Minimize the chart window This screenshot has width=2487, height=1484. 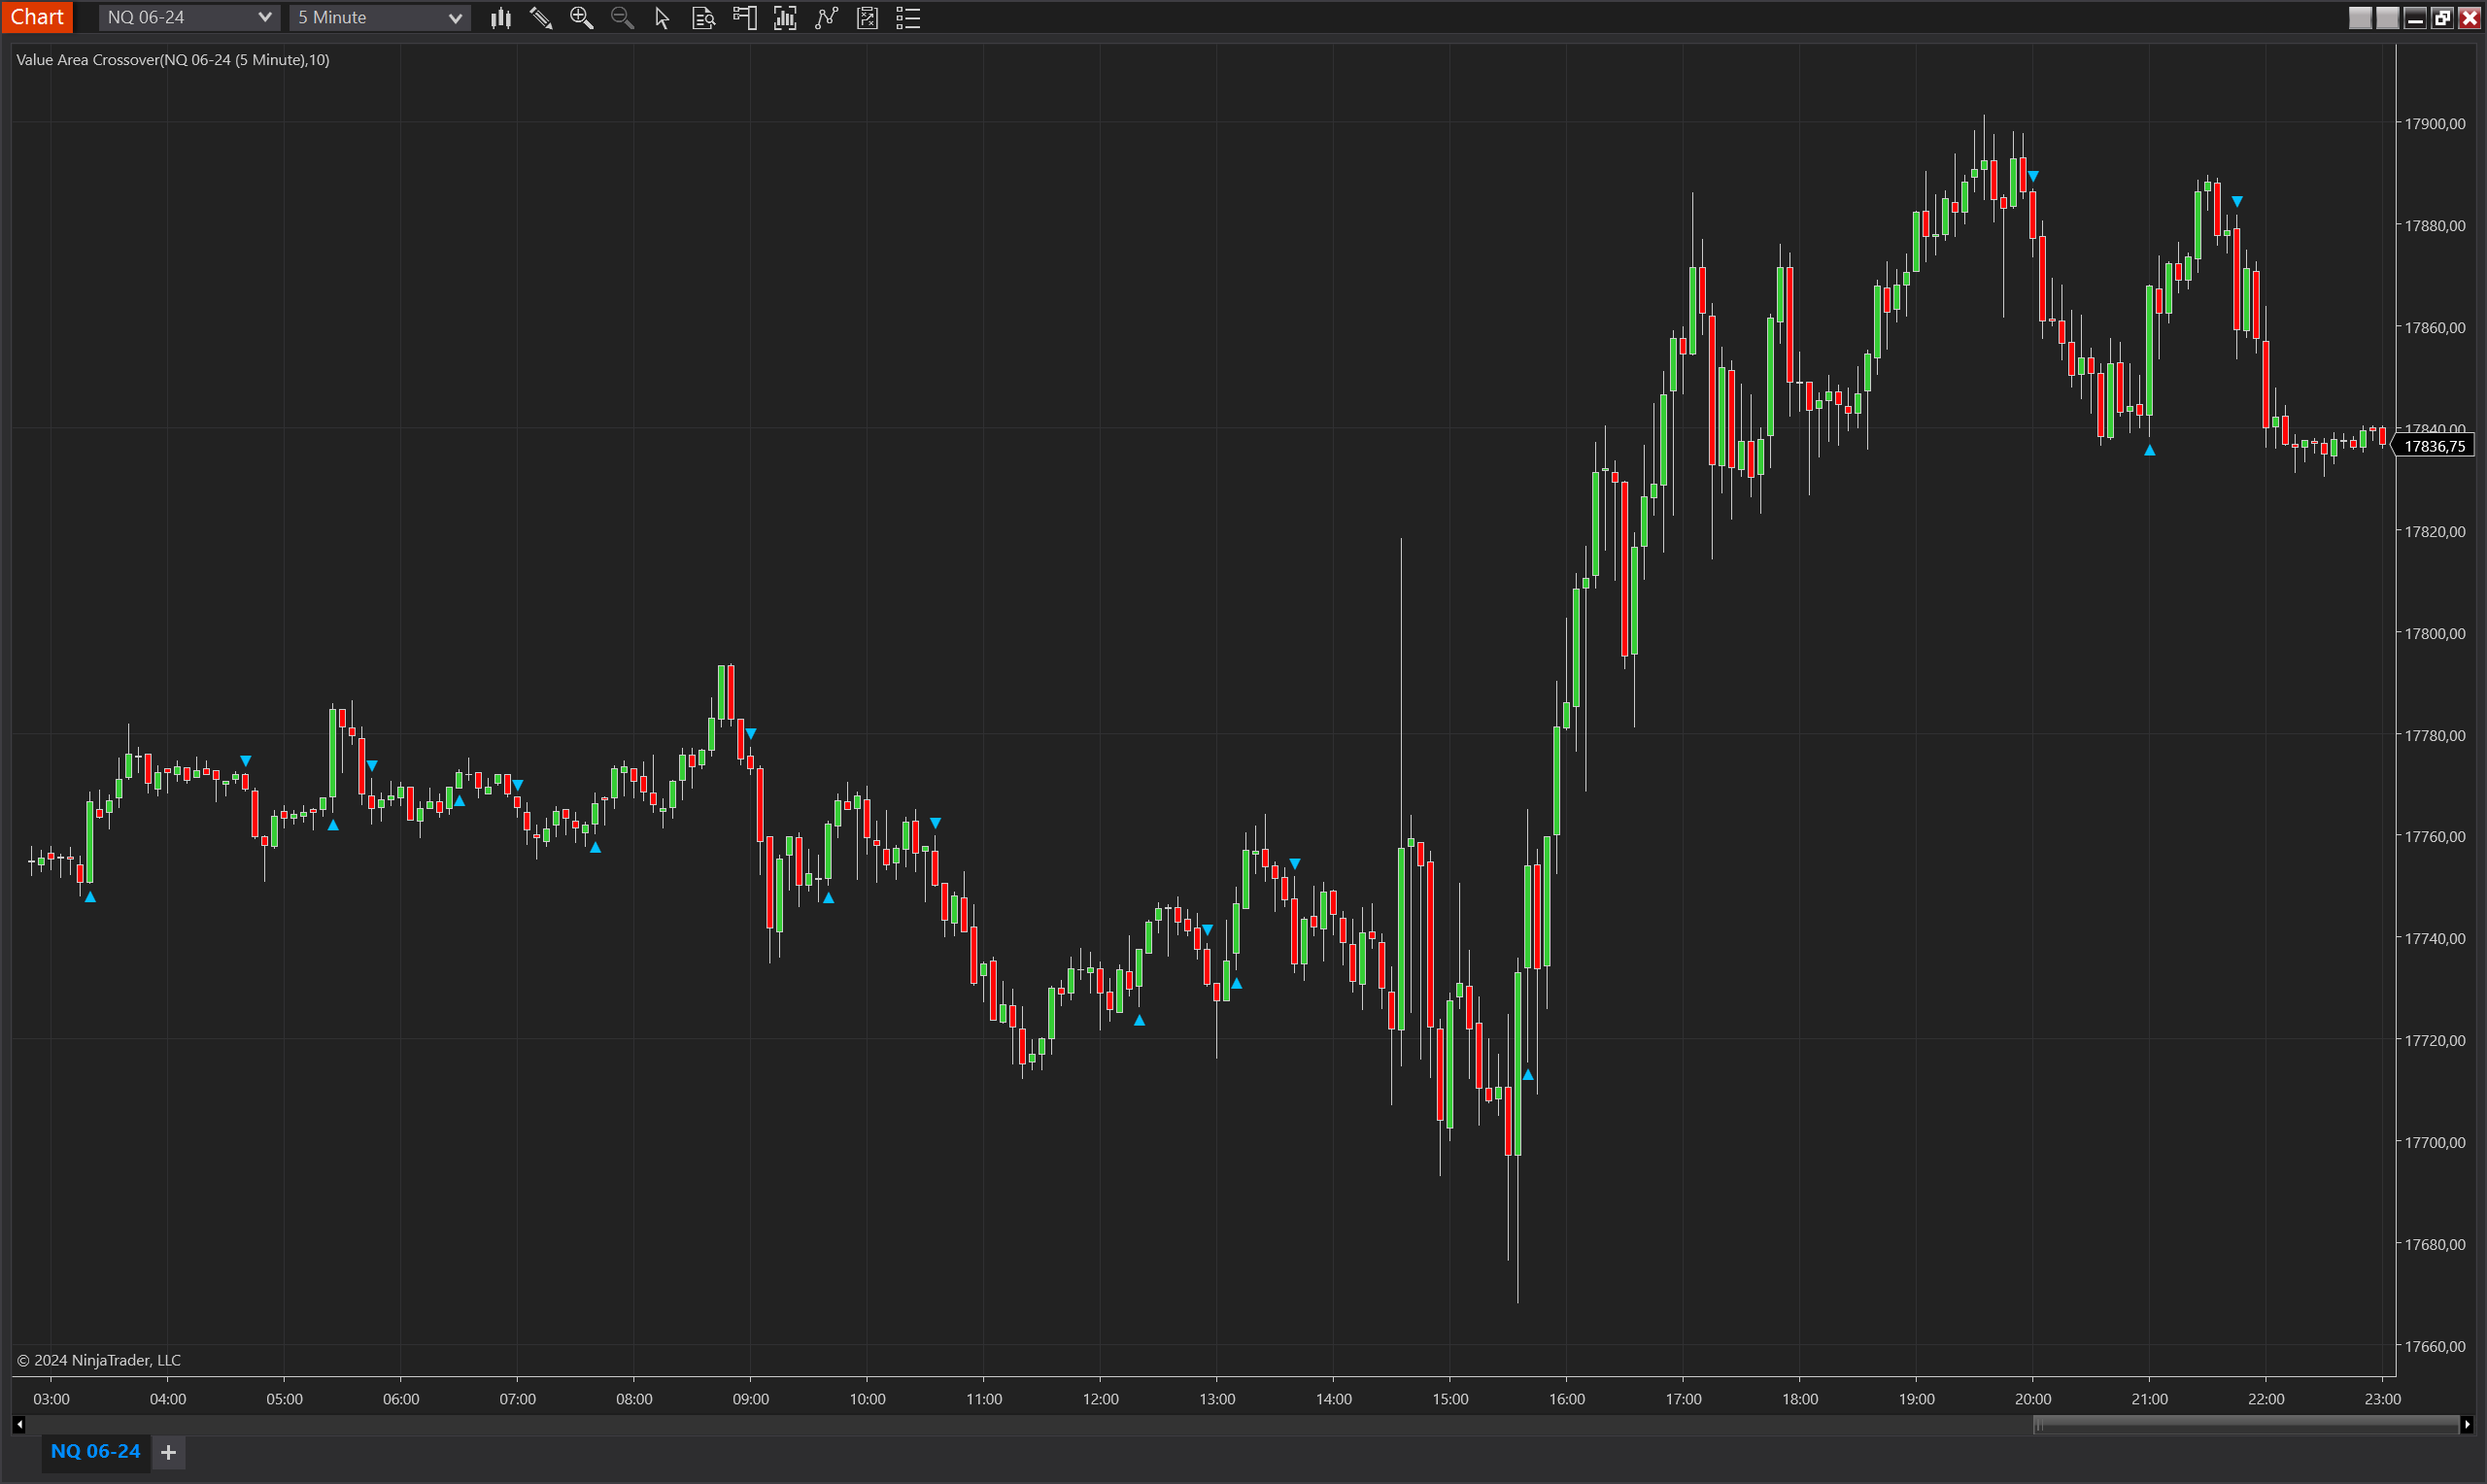pyautogui.click(x=2415, y=18)
